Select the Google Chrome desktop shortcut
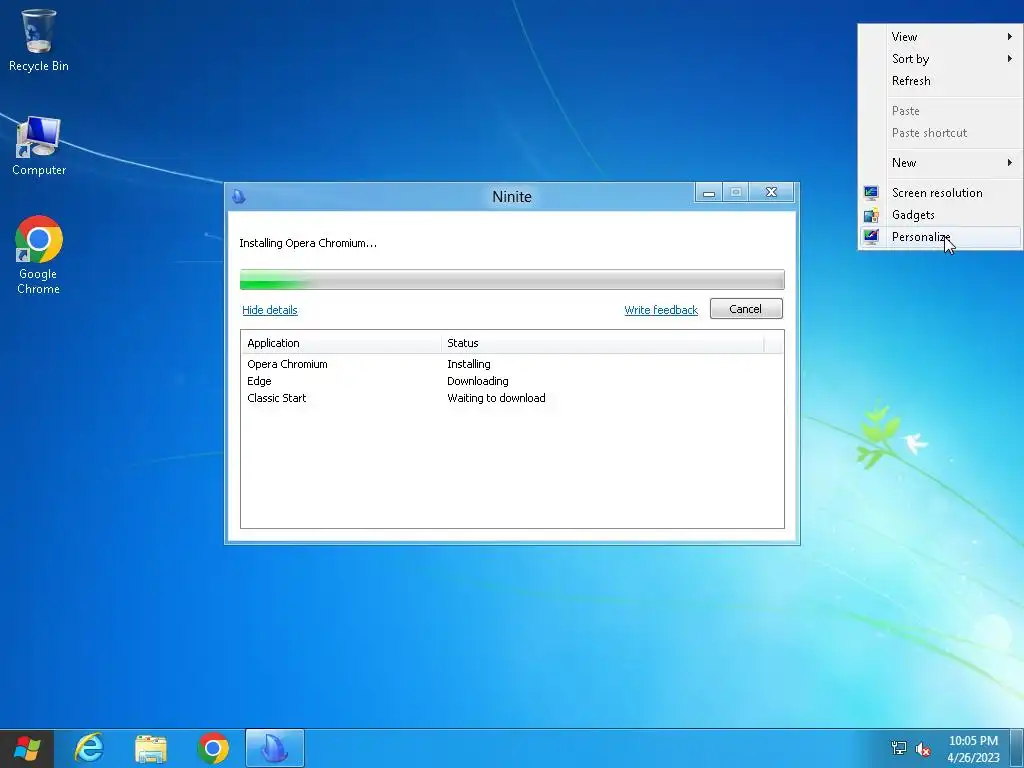 tap(39, 255)
